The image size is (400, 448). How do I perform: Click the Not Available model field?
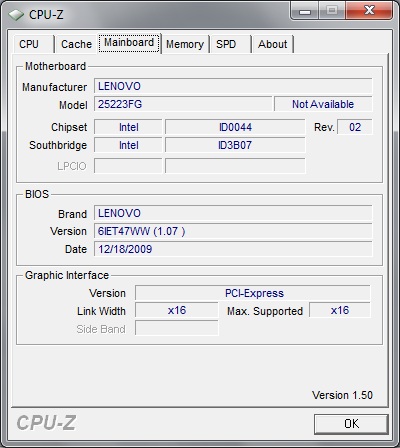click(x=323, y=104)
